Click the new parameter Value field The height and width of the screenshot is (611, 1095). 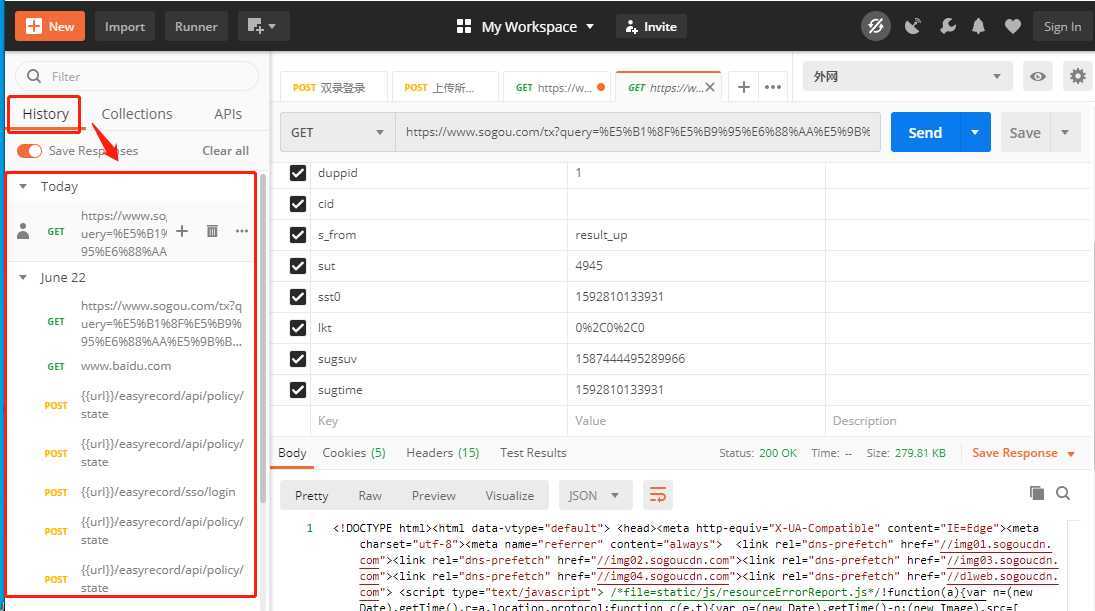tap(696, 421)
